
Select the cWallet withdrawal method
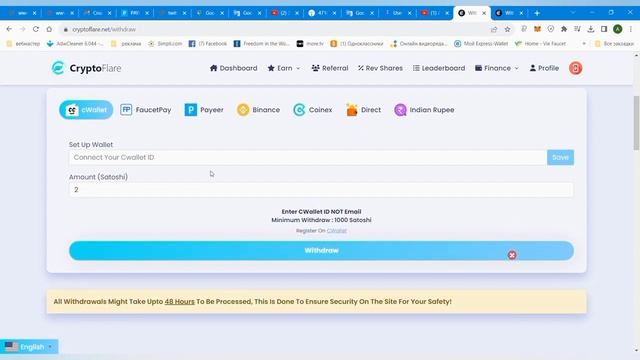click(86, 110)
